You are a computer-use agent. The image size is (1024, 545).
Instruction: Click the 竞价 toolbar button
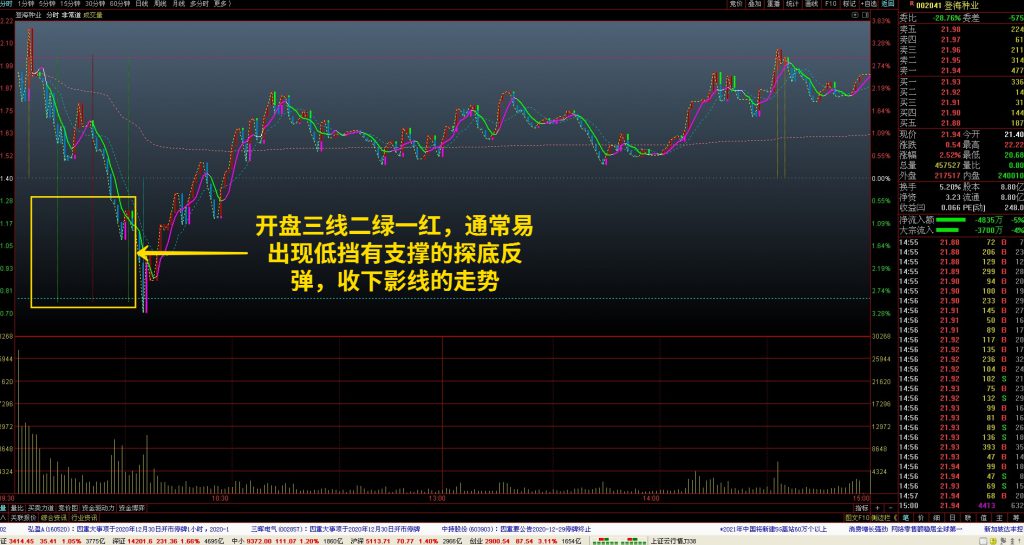[736, 4]
